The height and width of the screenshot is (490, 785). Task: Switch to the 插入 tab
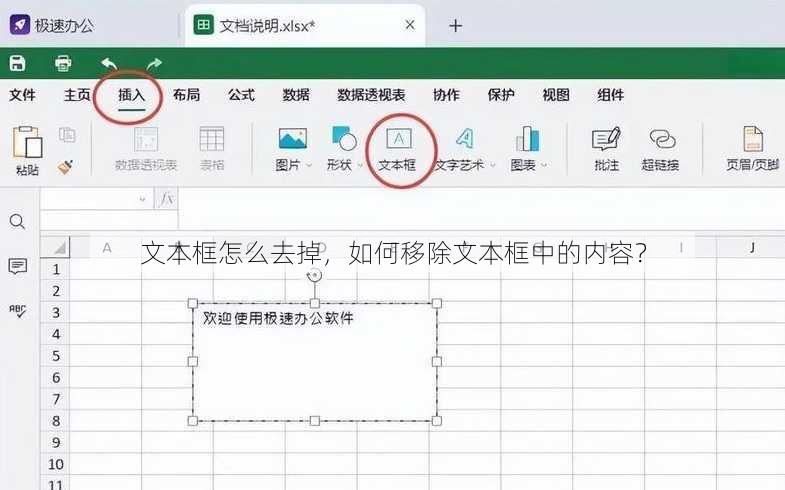pos(132,95)
